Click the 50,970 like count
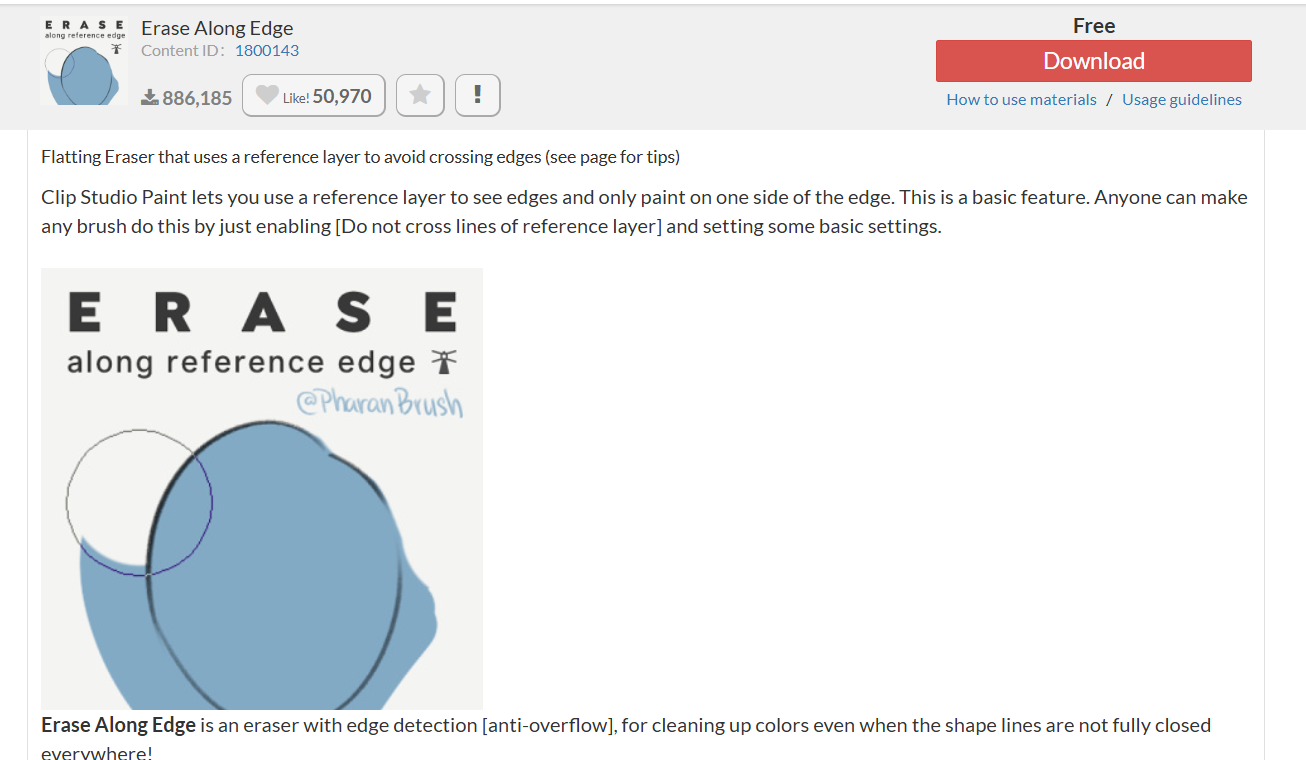This screenshot has width=1306, height=760. point(342,96)
